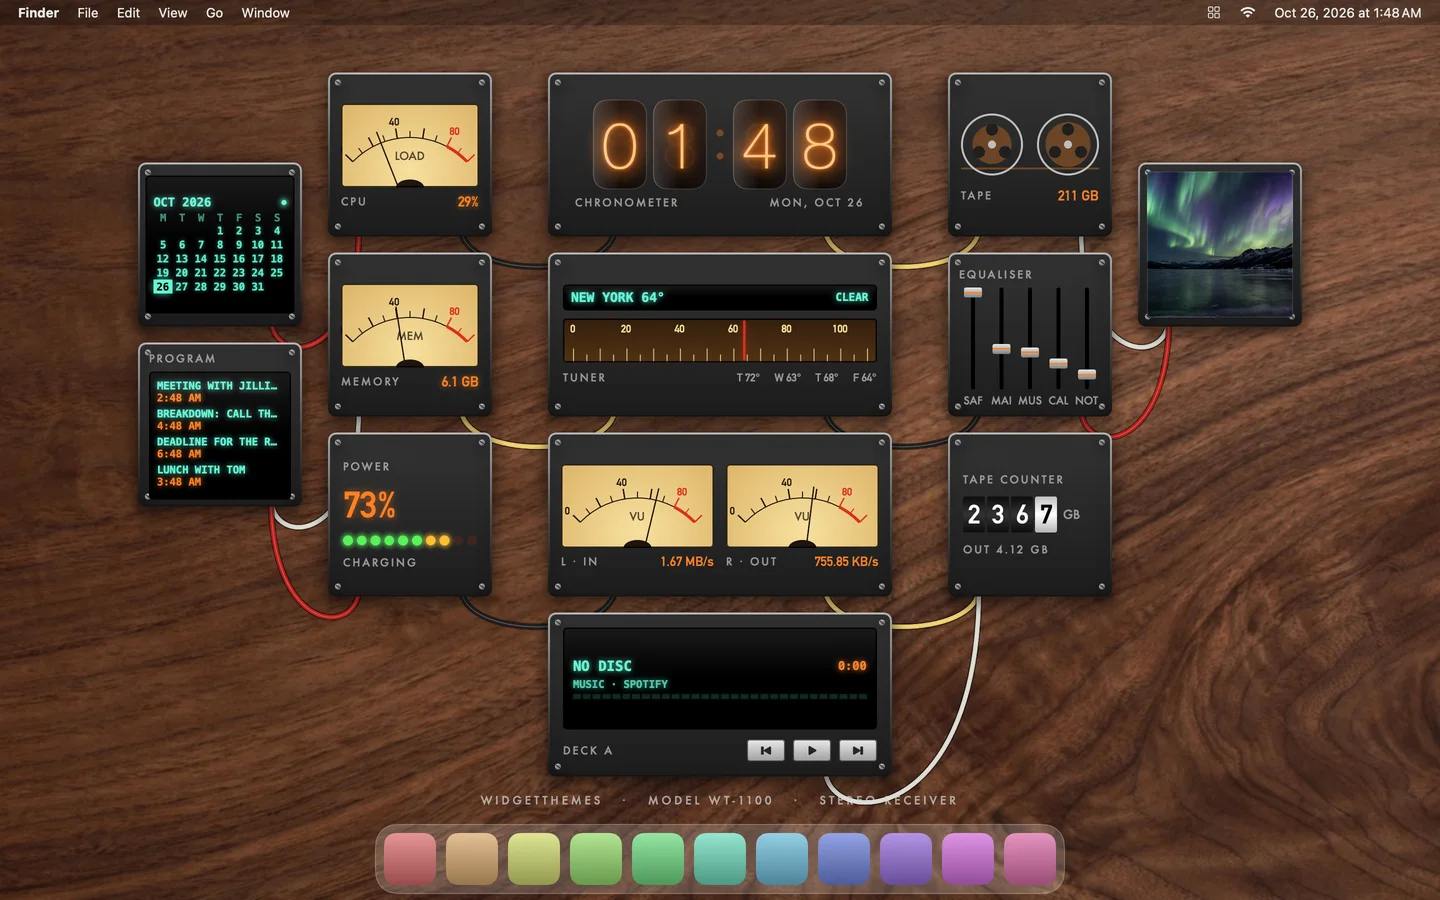Click CLEAR in the tuner display
The height and width of the screenshot is (900, 1440).
pyautogui.click(x=852, y=297)
